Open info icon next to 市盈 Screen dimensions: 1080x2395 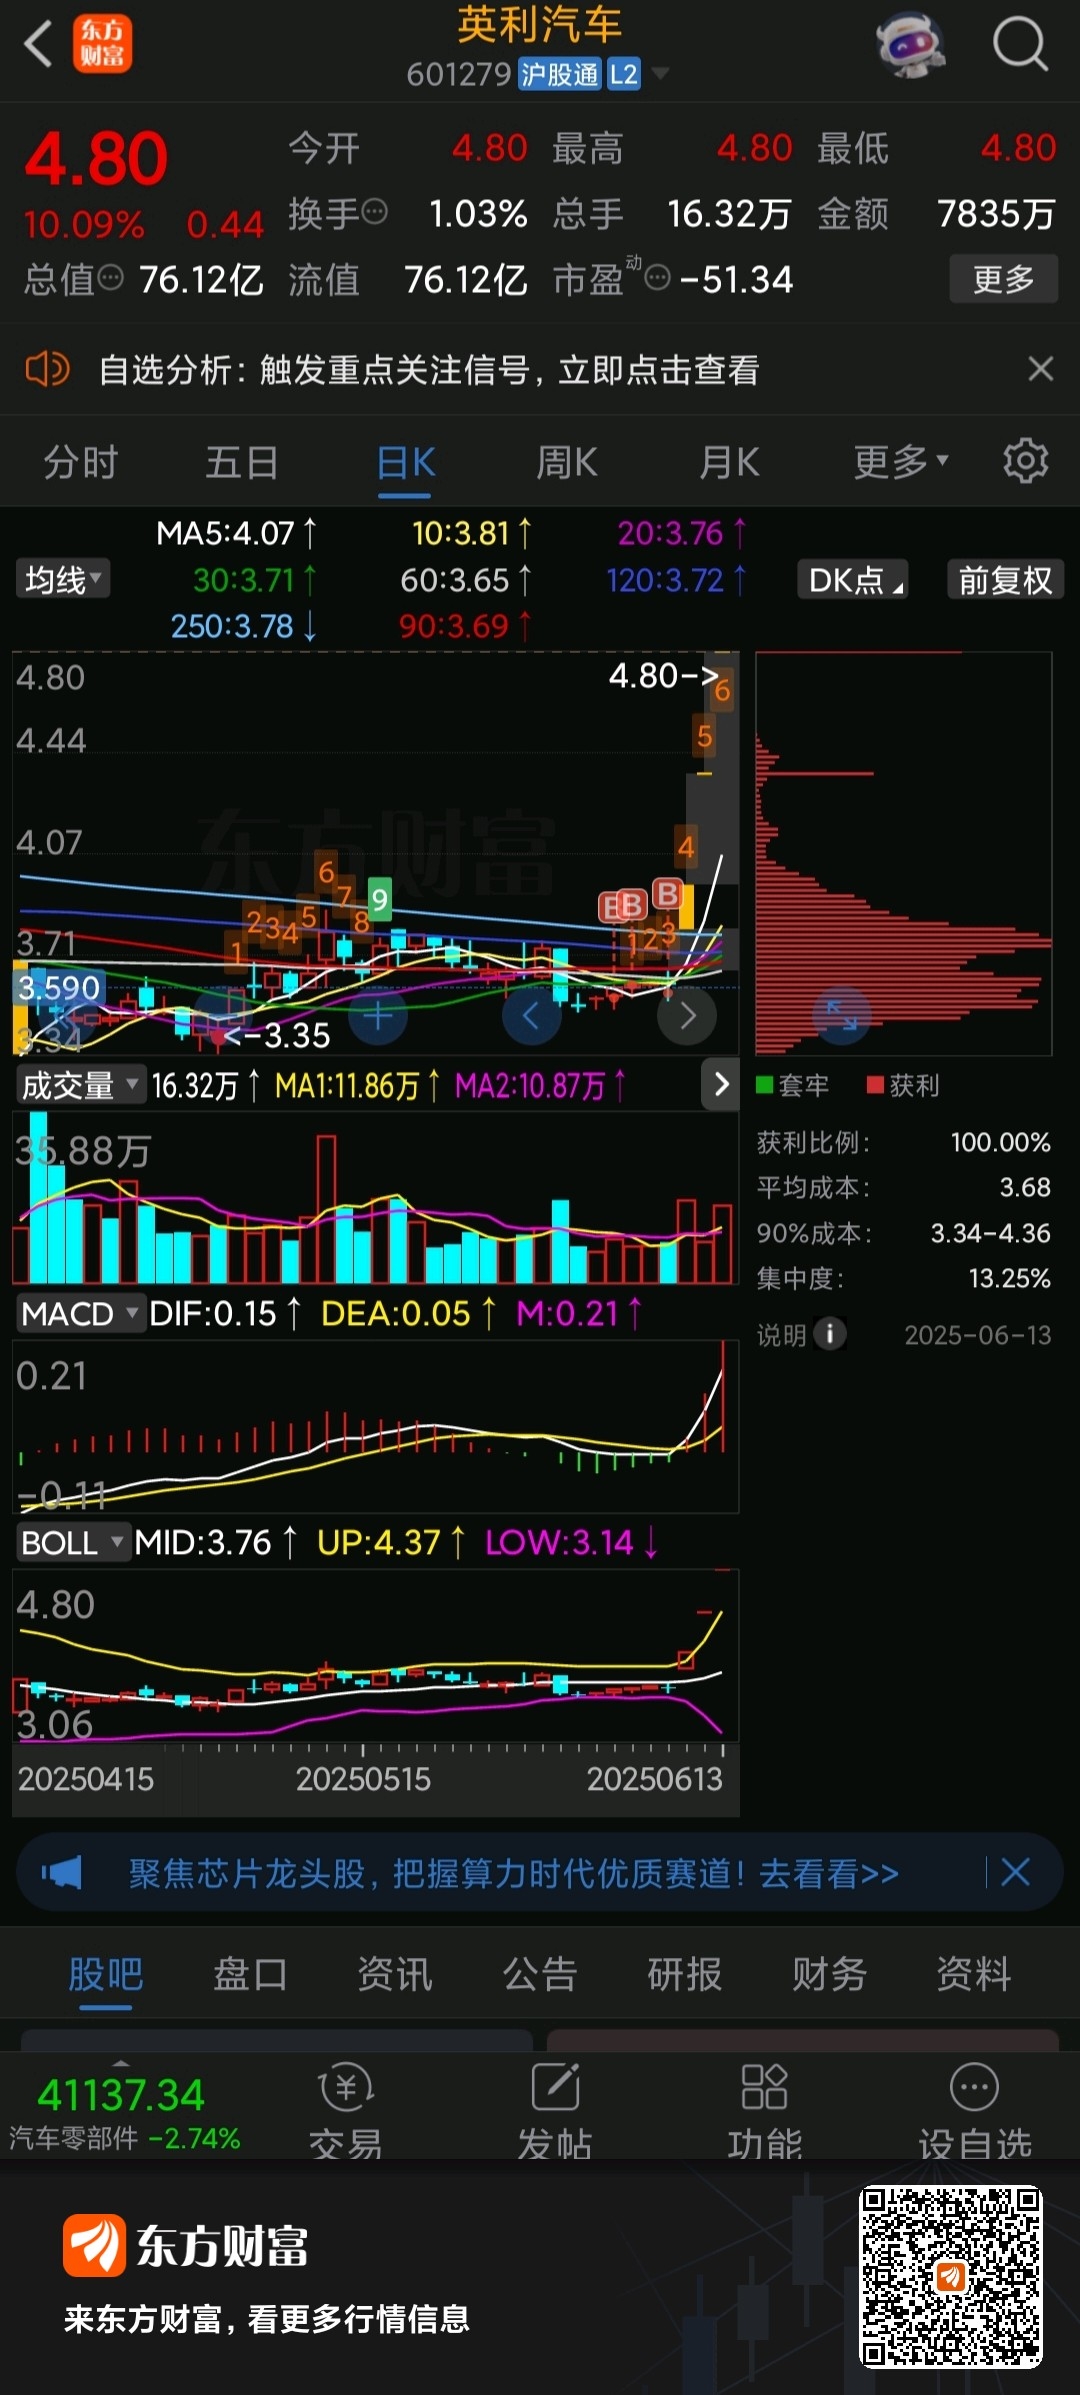point(657,278)
